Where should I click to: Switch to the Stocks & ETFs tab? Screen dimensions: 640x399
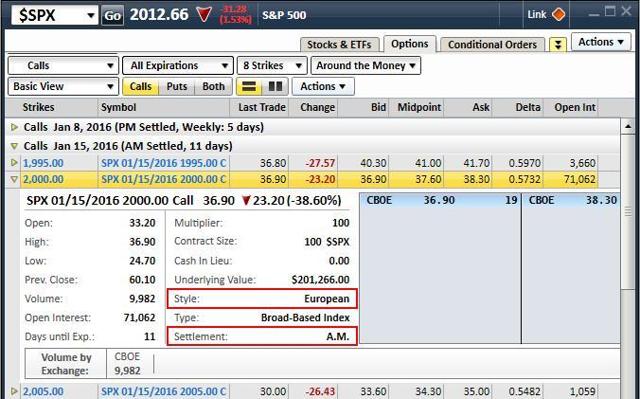[339, 44]
